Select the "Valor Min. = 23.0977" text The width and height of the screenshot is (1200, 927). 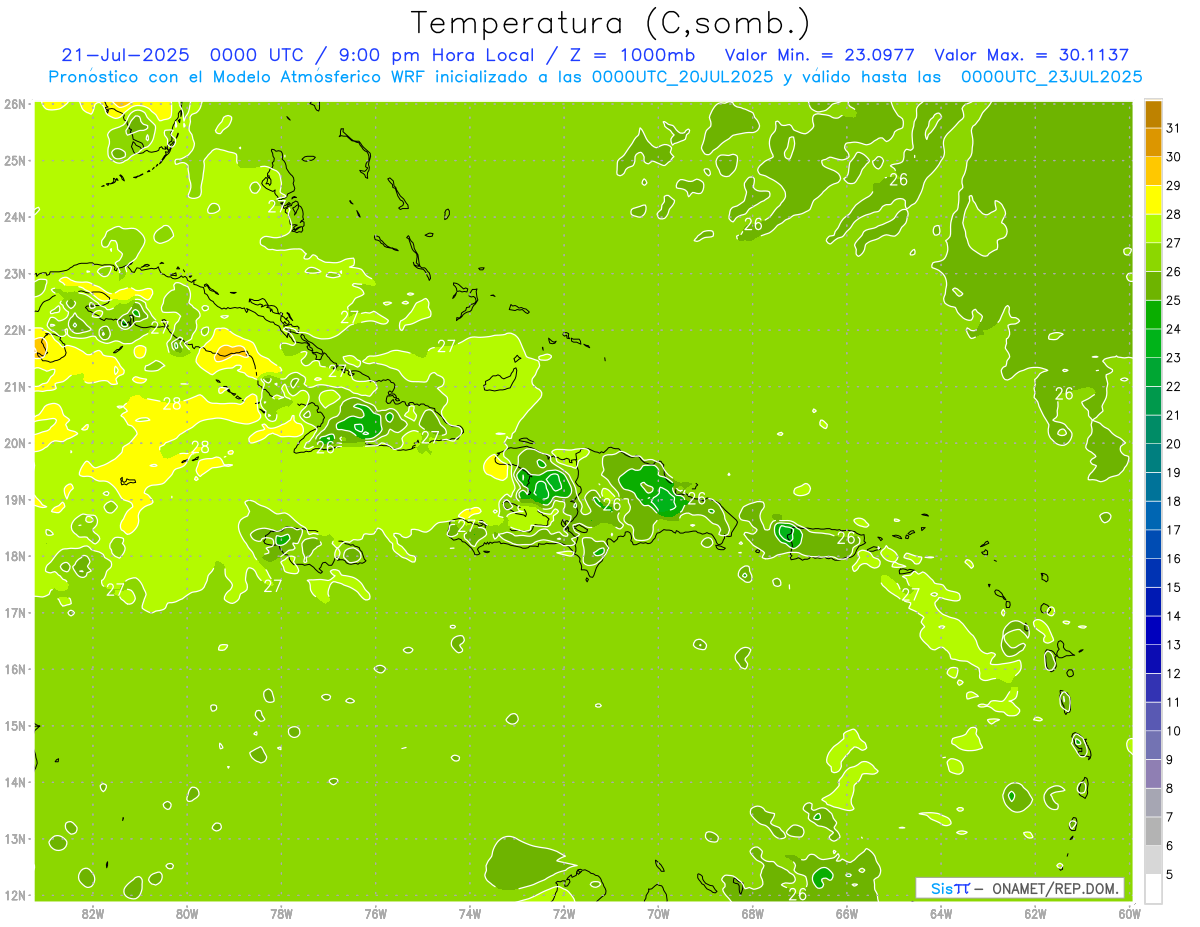pyautogui.click(x=820, y=55)
